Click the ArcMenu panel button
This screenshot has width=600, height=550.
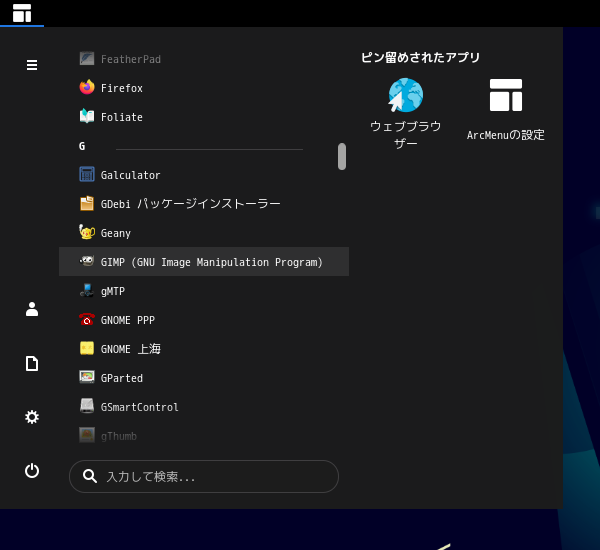tap(22, 13)
